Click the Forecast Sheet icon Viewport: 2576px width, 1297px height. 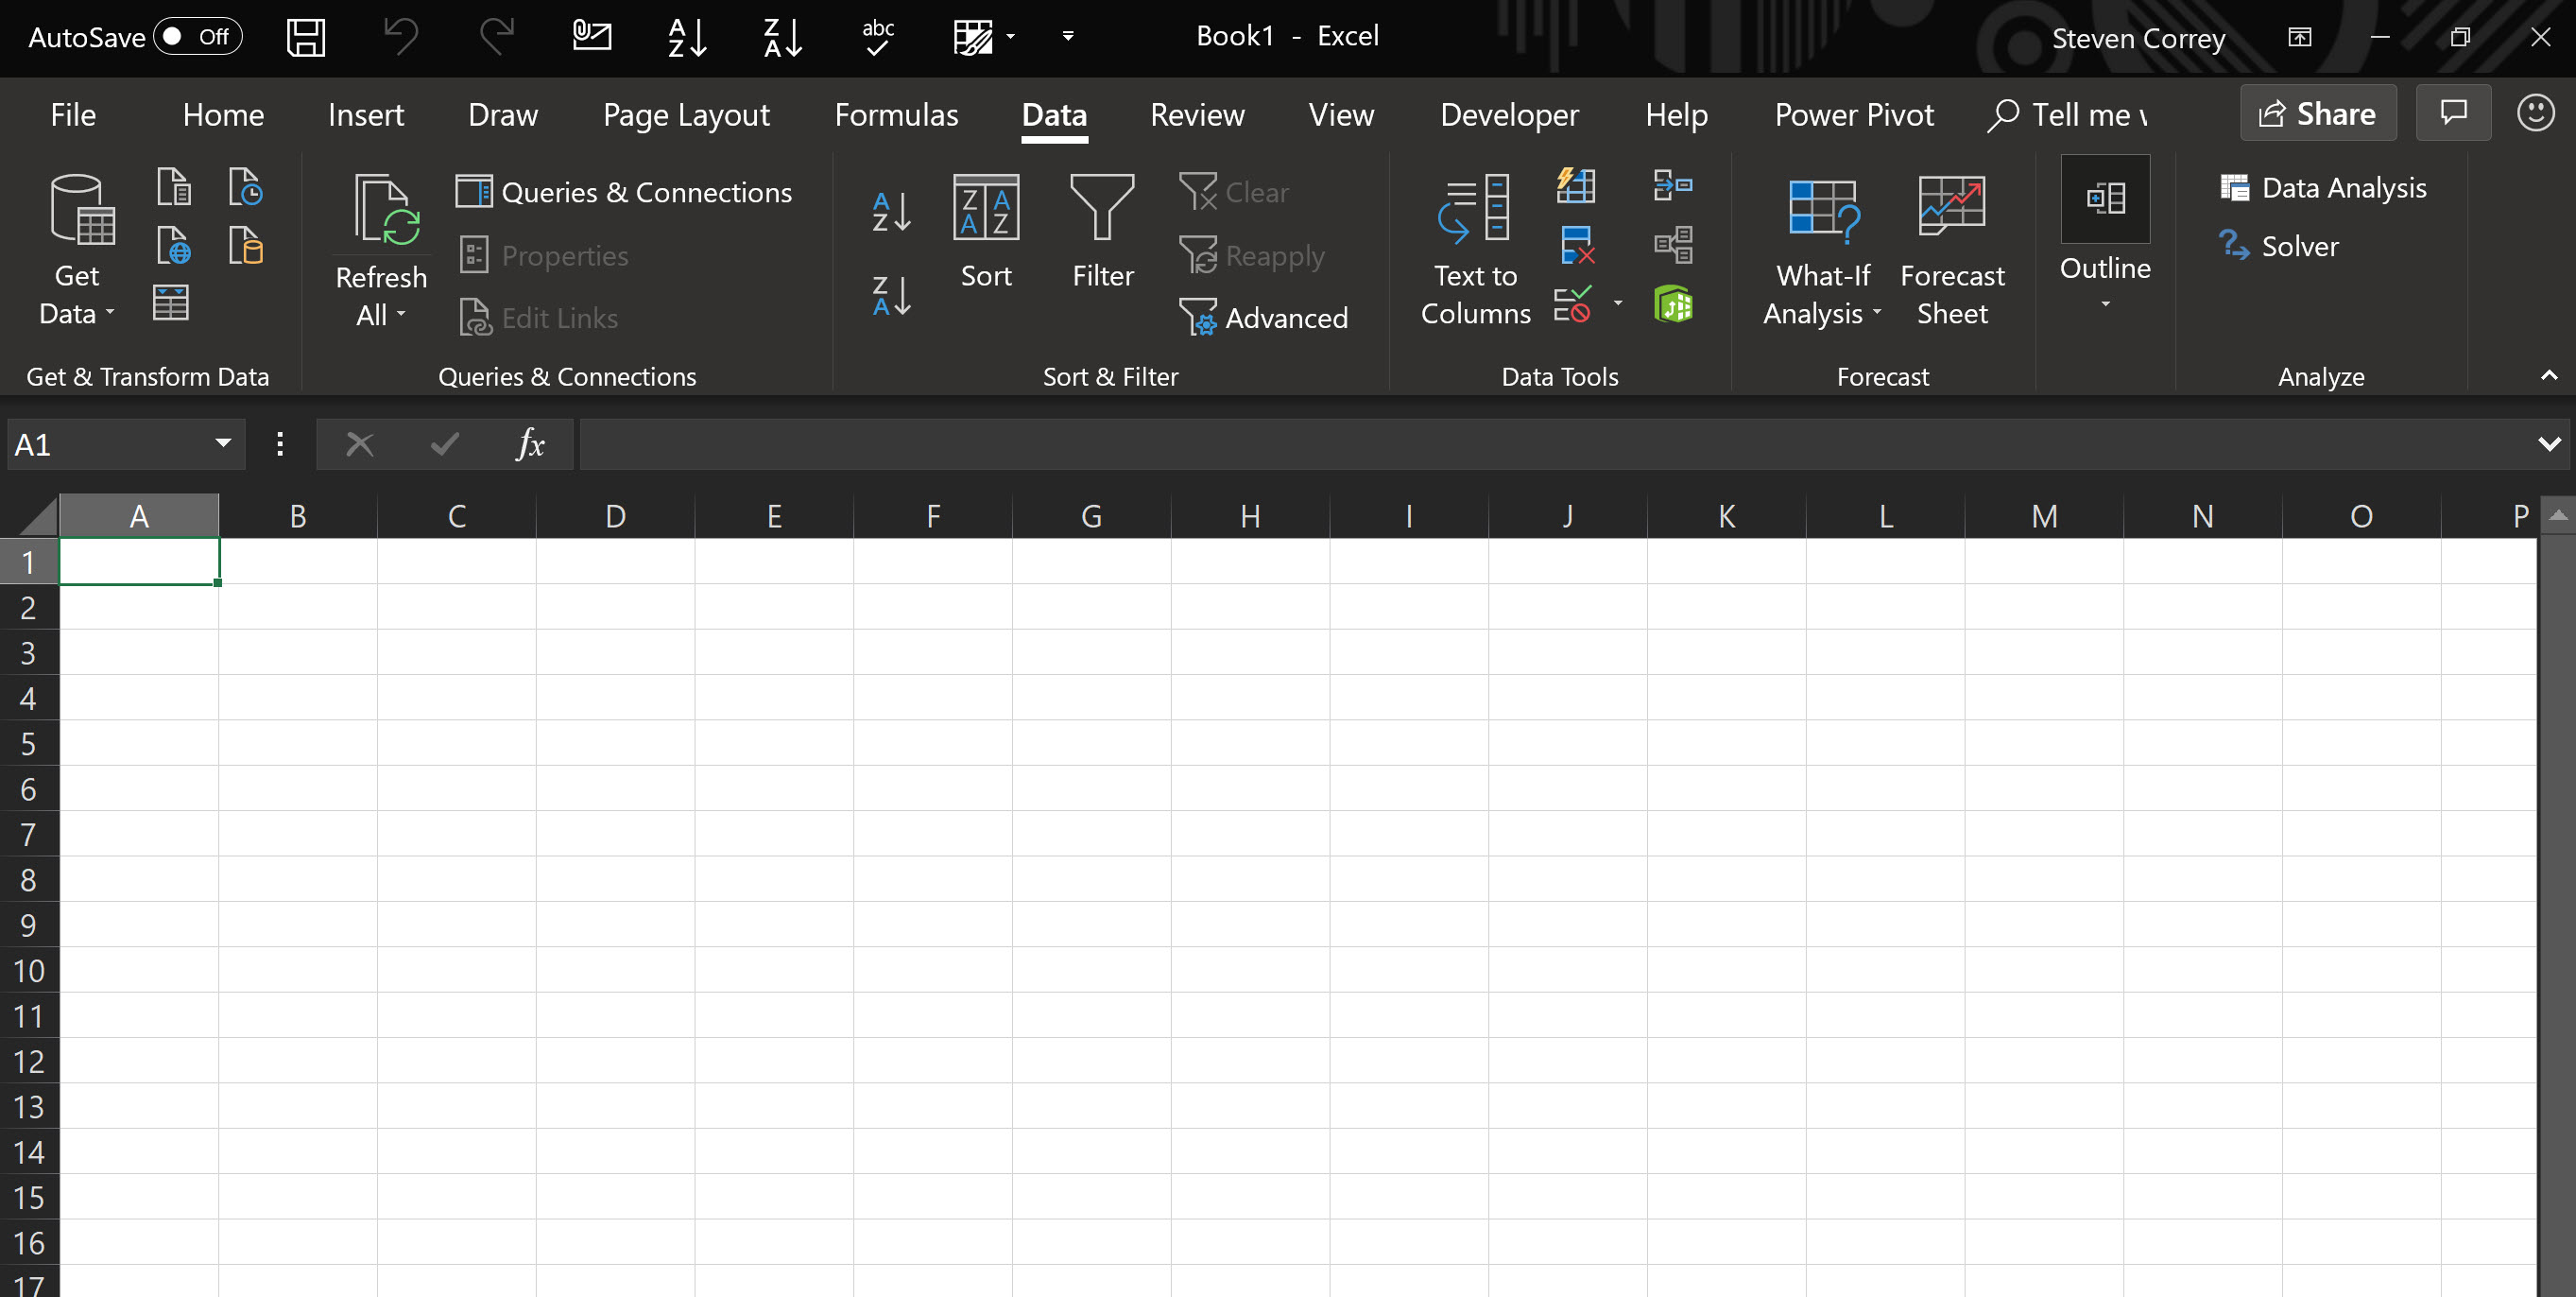click(1951, 206)
